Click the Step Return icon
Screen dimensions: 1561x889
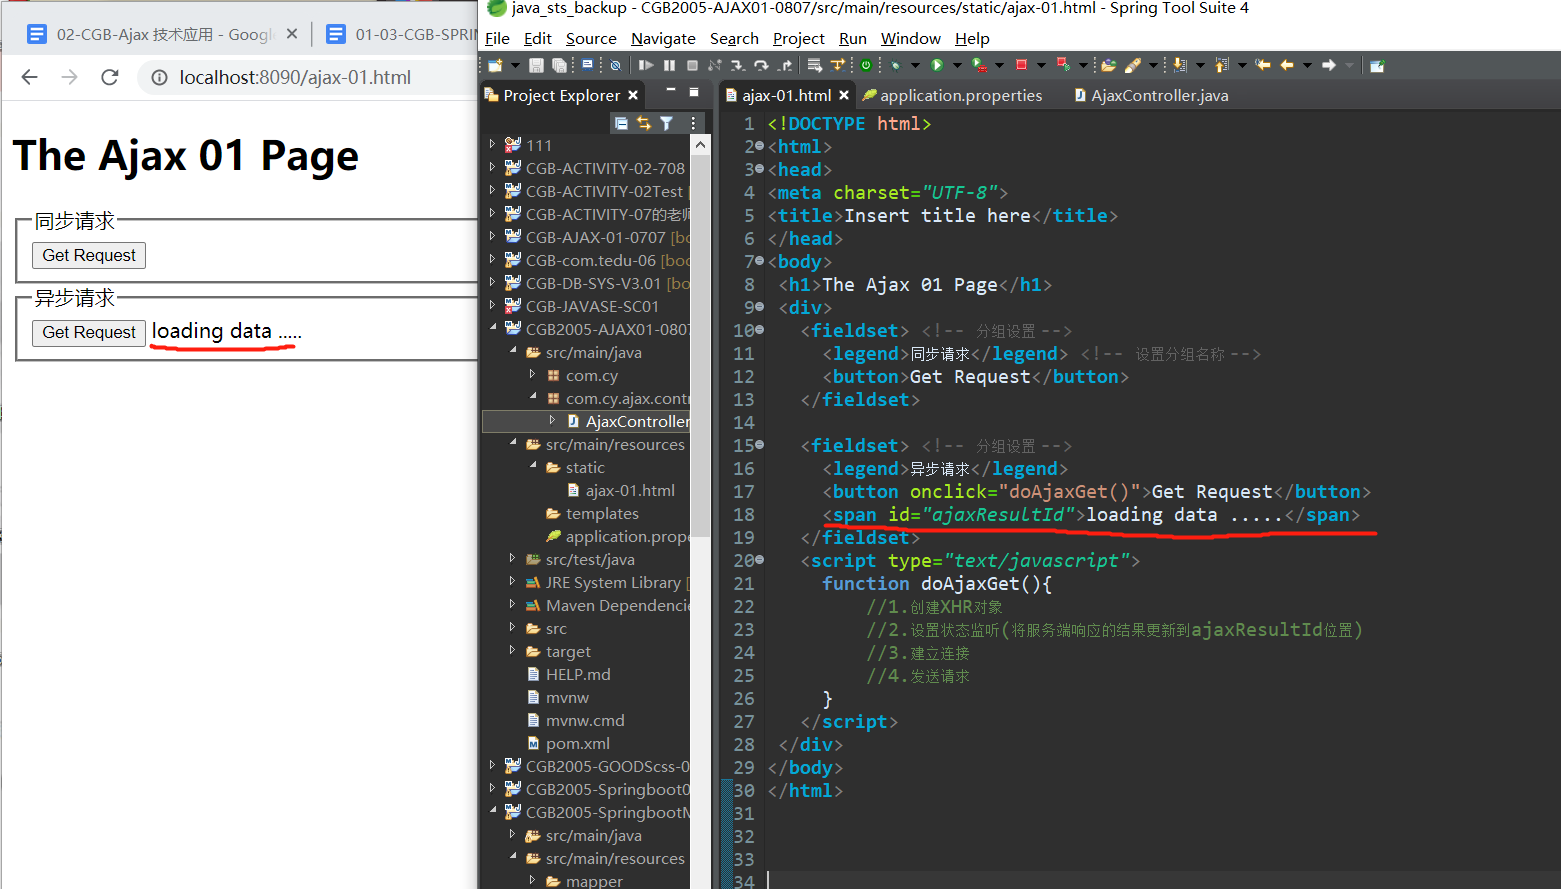click(785, 65)
